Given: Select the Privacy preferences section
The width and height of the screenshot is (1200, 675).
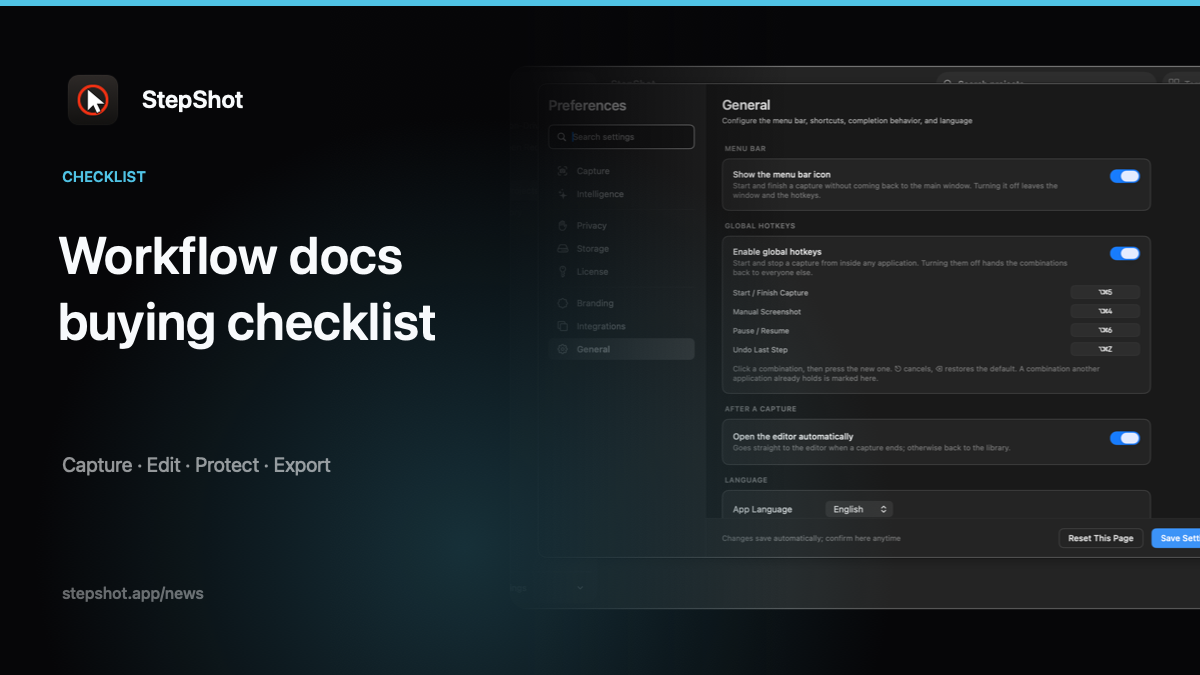Looking at the screenshot, I should pos(621,226).
